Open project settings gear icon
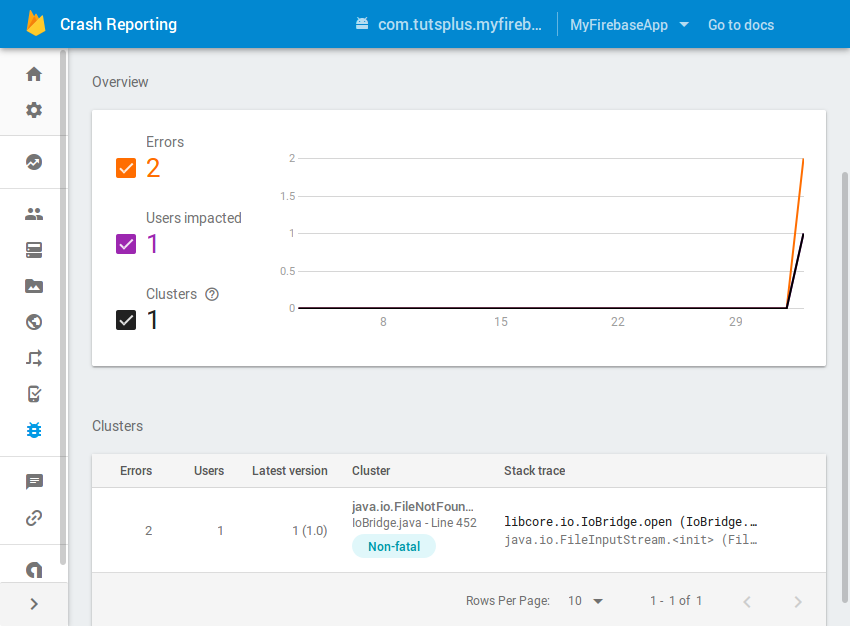 (34, 110)
